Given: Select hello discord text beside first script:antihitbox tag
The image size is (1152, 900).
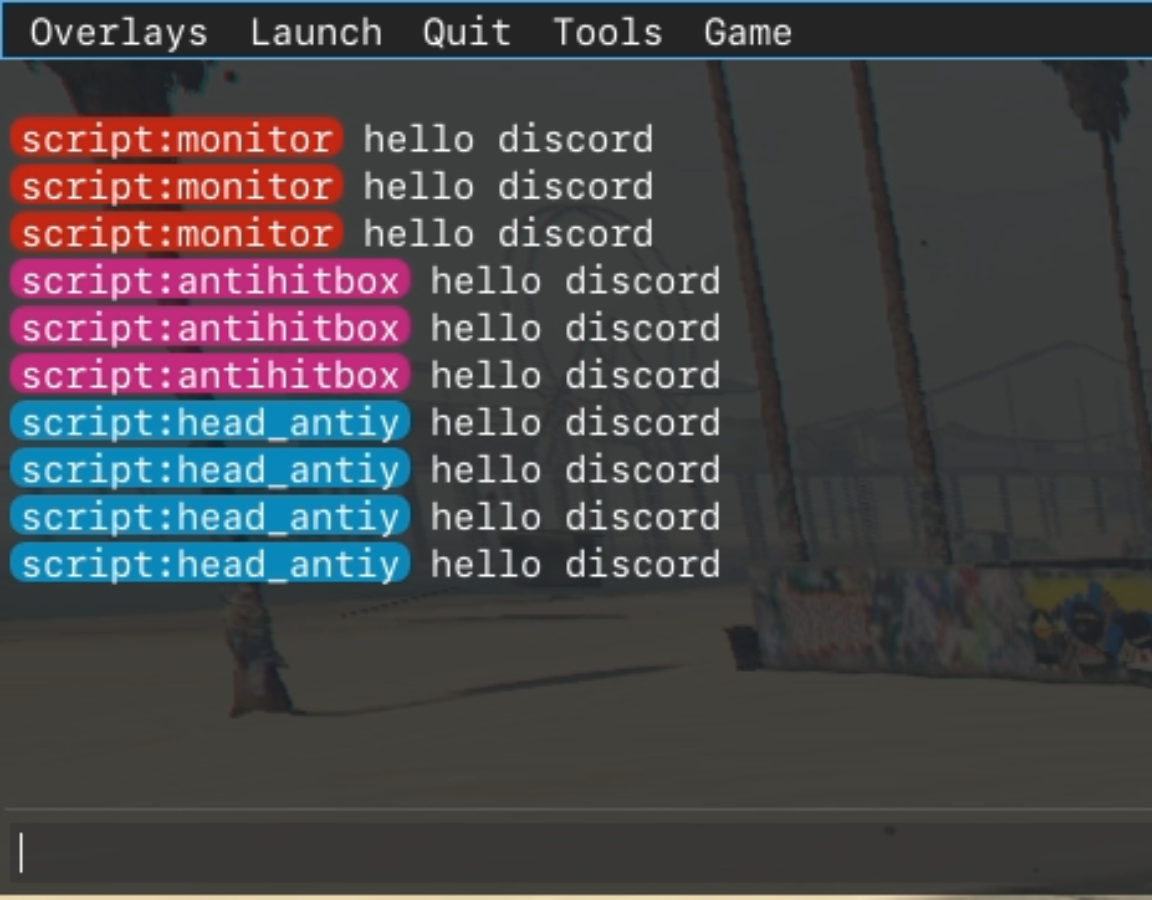Looking at the screenshot, I should pos(576,281).
